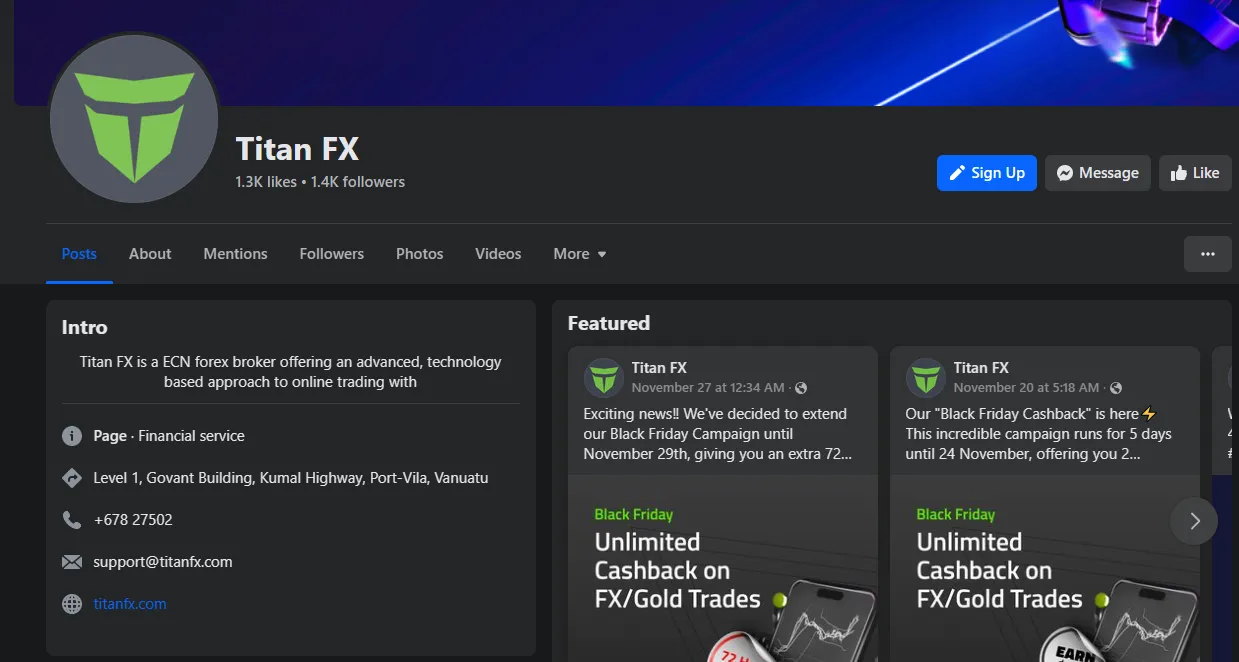Switch to the Posts tab

[79, 254]
